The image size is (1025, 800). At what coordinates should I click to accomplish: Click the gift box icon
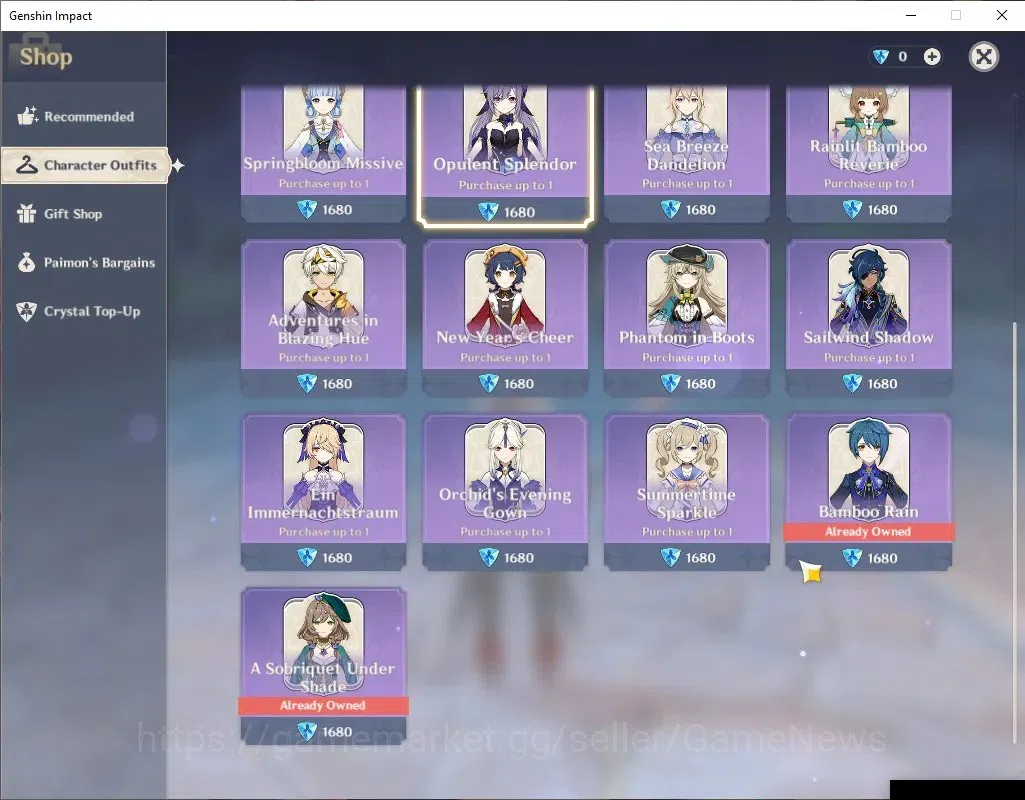tap(26, 214)
